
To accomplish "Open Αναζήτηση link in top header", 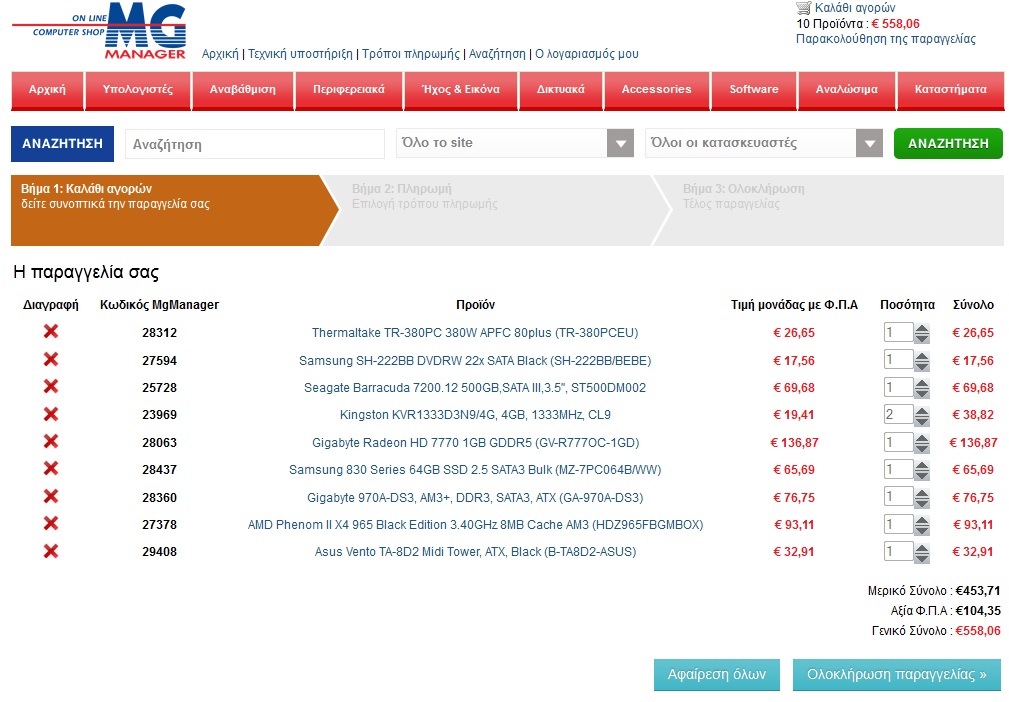I will (497, 54).
